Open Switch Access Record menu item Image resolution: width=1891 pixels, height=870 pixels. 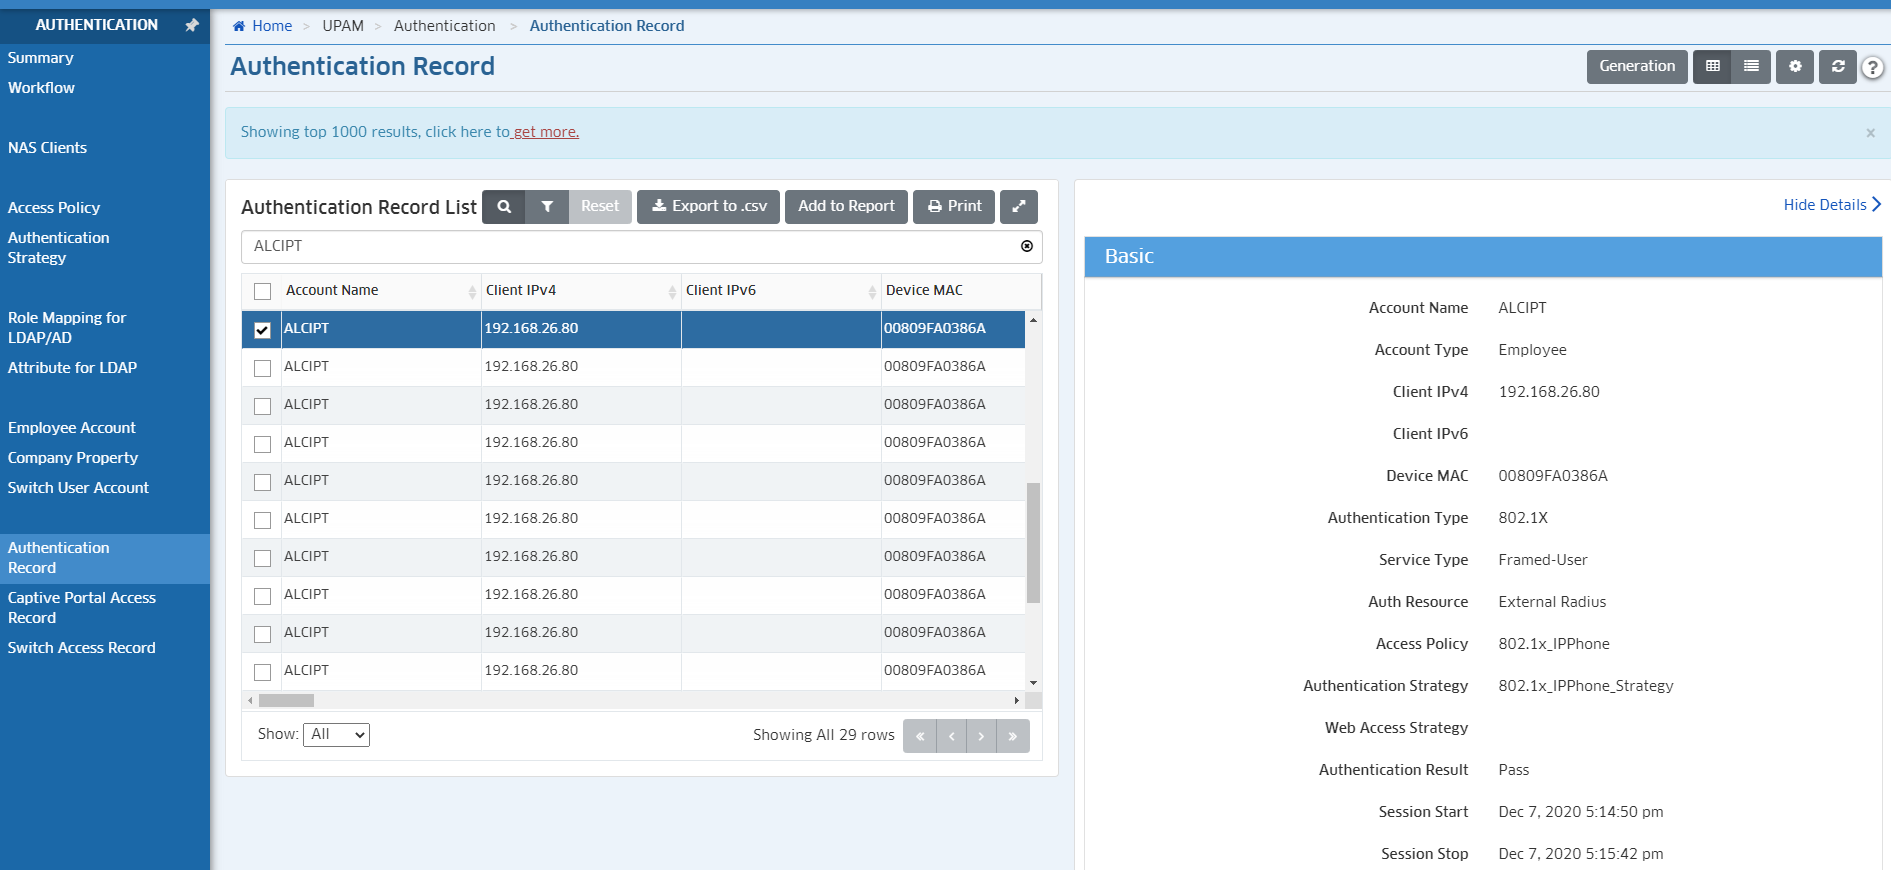(82, 648)
